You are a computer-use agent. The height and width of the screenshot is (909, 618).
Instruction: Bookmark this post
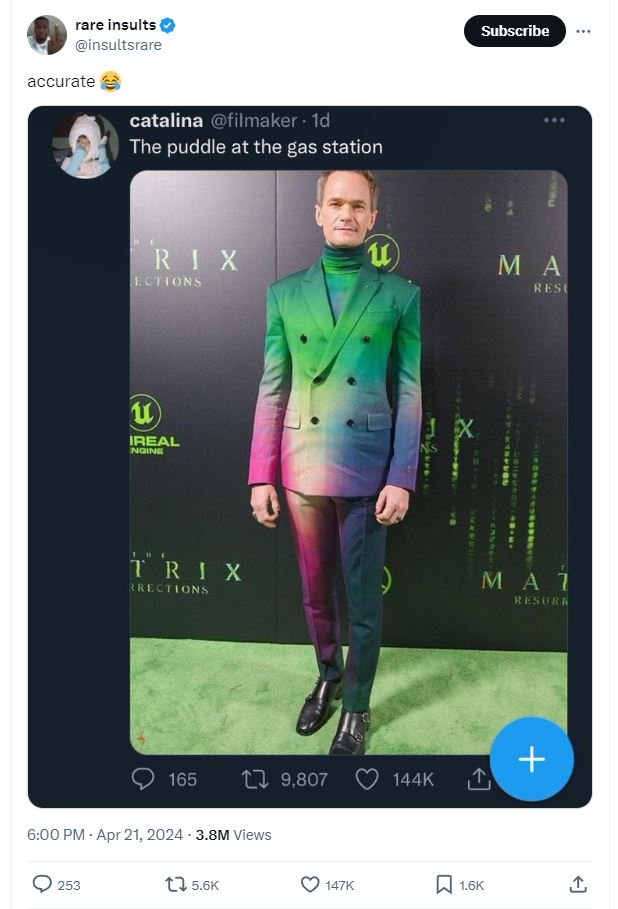(444, 884)
